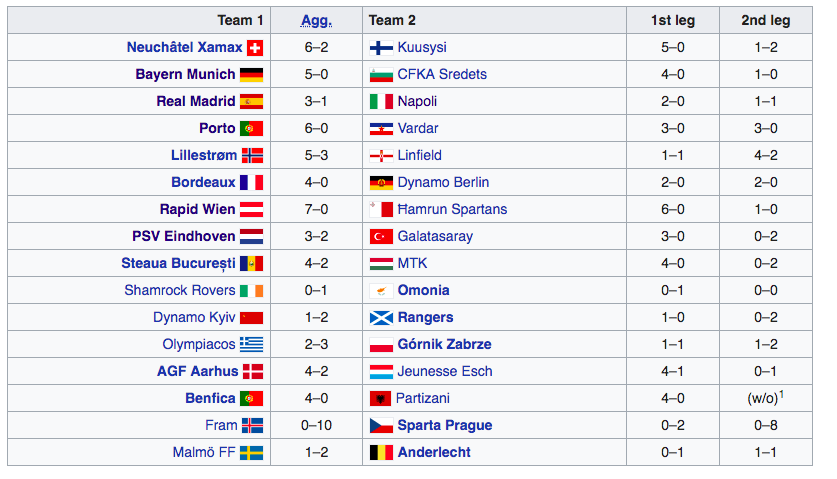Click the Swedish flag next to Malmö FF
The width and height of the screenshot is (837, 479).
coord(251,453)
